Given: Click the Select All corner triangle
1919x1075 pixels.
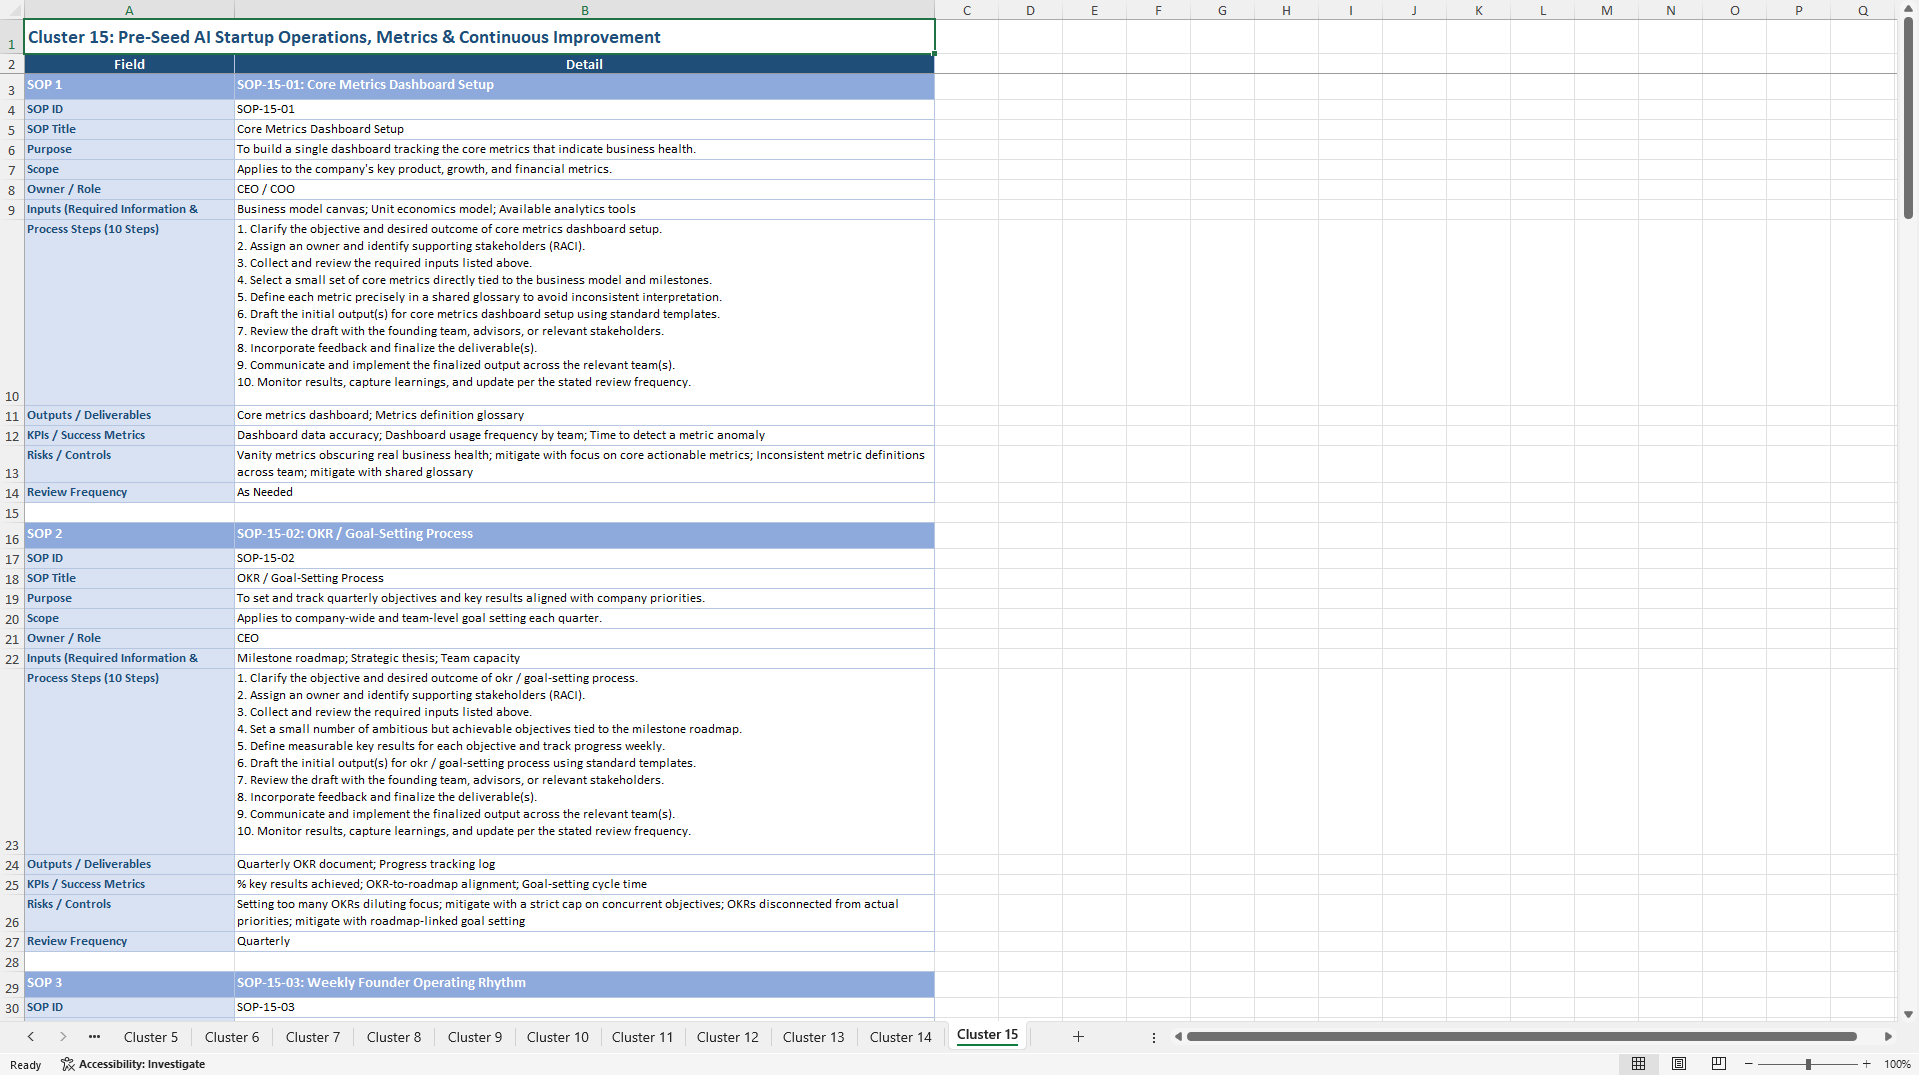Looking at the screenshot, I should 12,10.
